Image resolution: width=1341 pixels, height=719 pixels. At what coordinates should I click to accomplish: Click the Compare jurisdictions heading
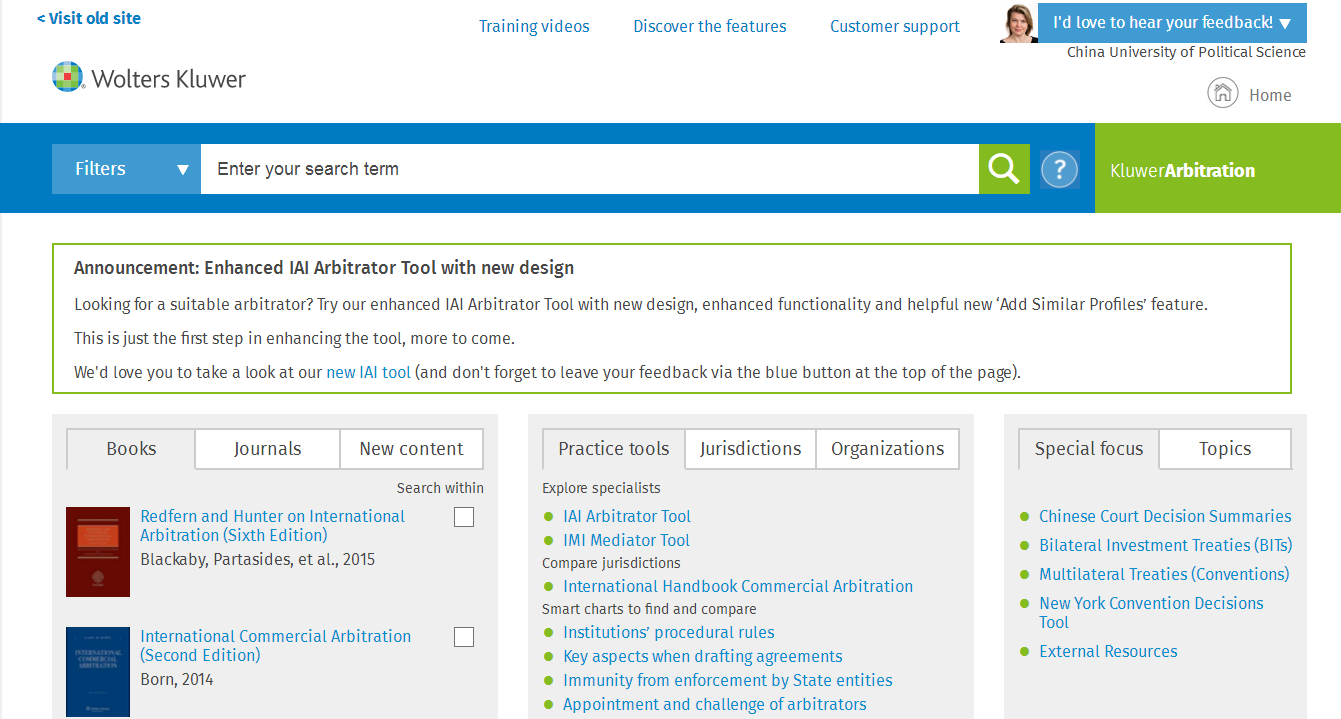(611, 563)
